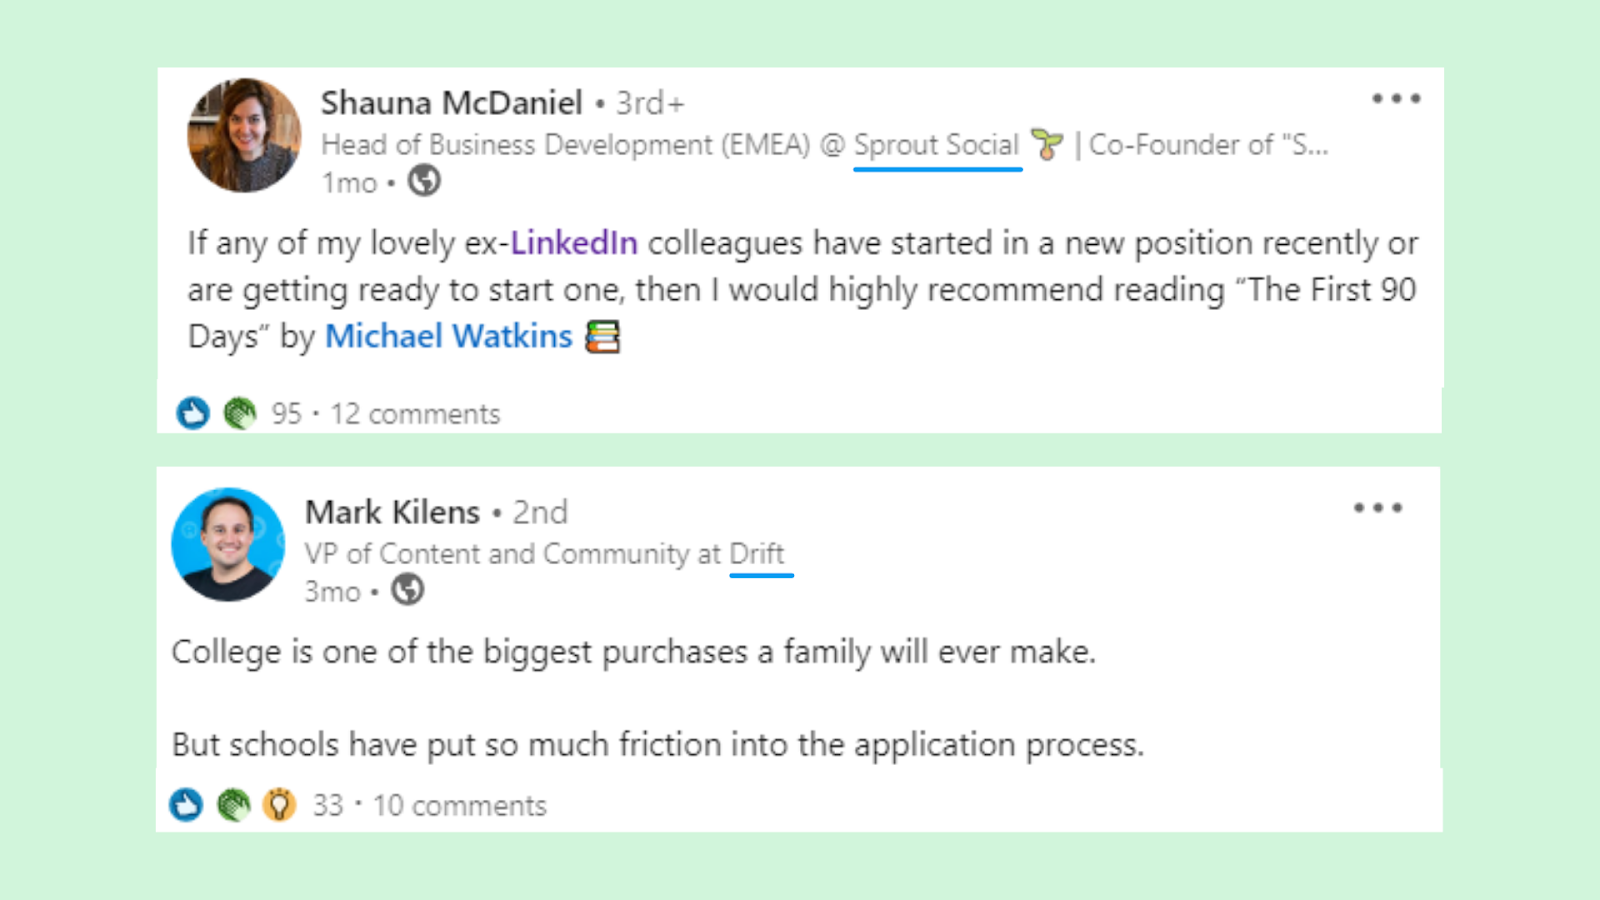The image size is (1600, 900).
Task: Open the LinkedIn company mention link
Action: pyautogui.click(x=572, y=242)
